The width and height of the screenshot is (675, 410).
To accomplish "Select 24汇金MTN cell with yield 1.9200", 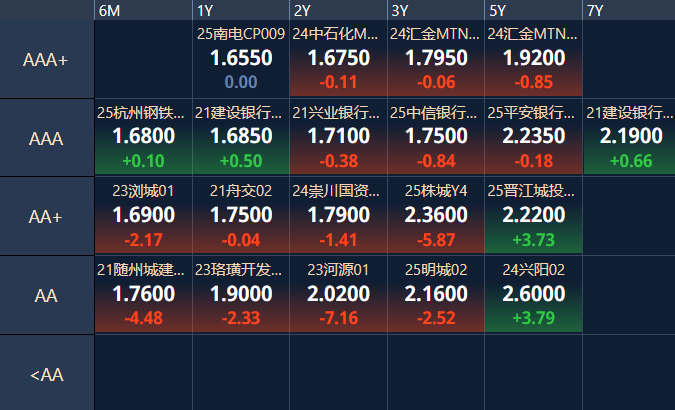I will click(532, 59).
